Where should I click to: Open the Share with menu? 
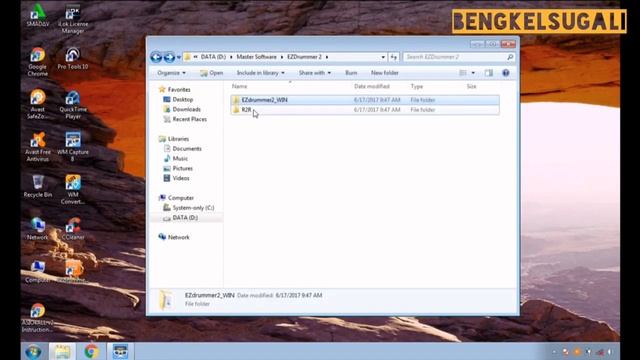[315, 73]
